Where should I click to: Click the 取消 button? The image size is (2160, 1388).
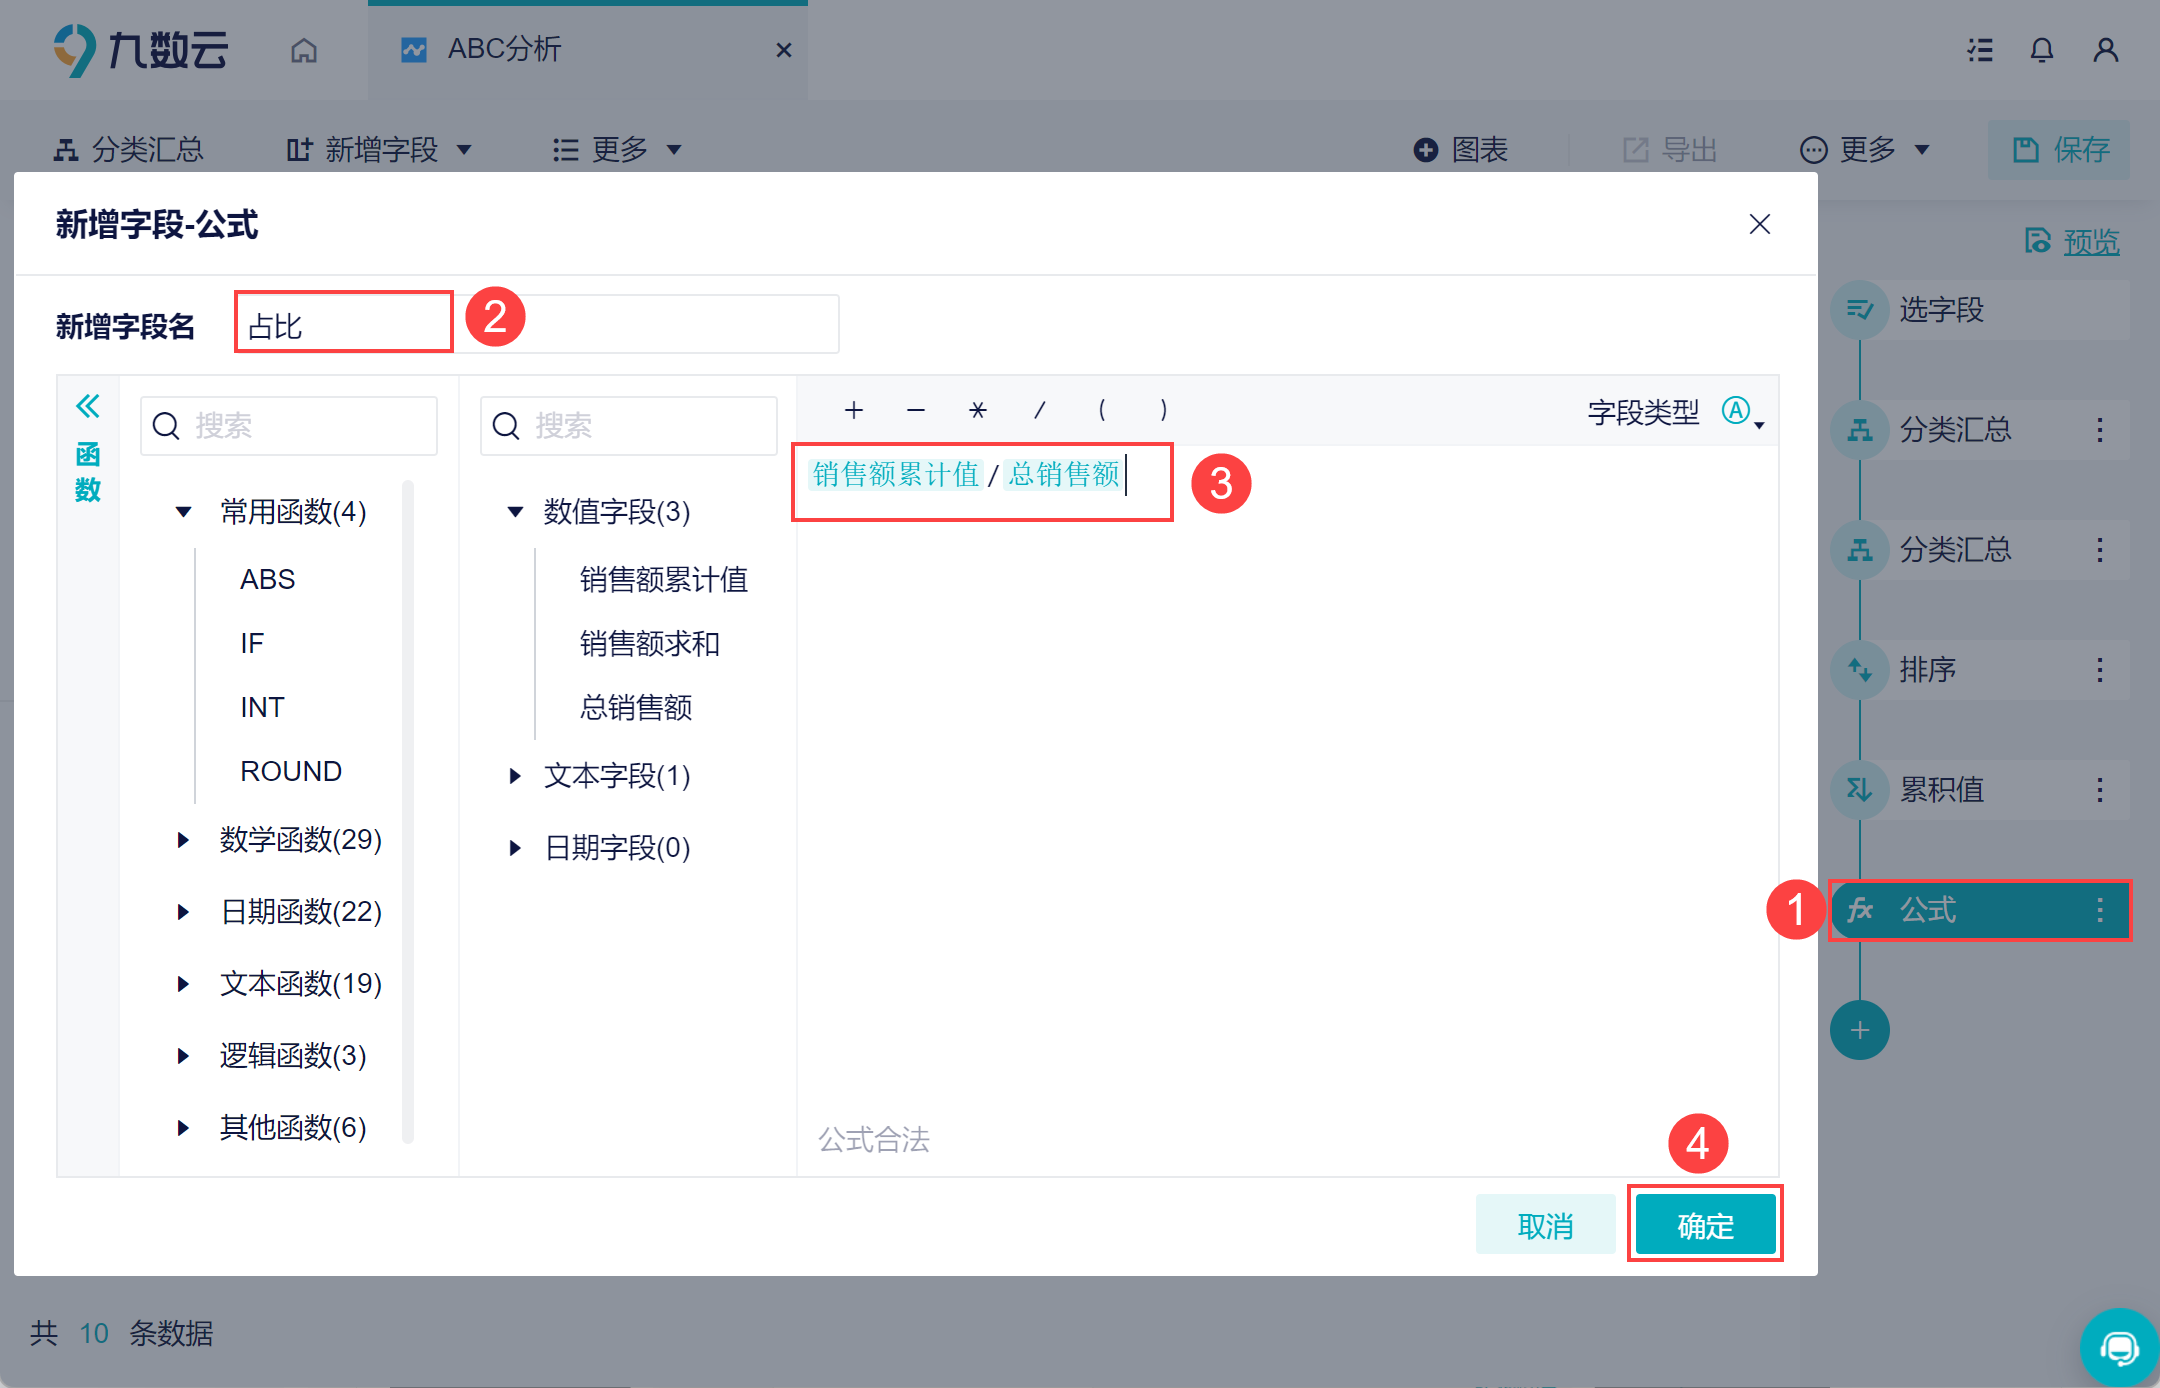pos(1545,1225)
